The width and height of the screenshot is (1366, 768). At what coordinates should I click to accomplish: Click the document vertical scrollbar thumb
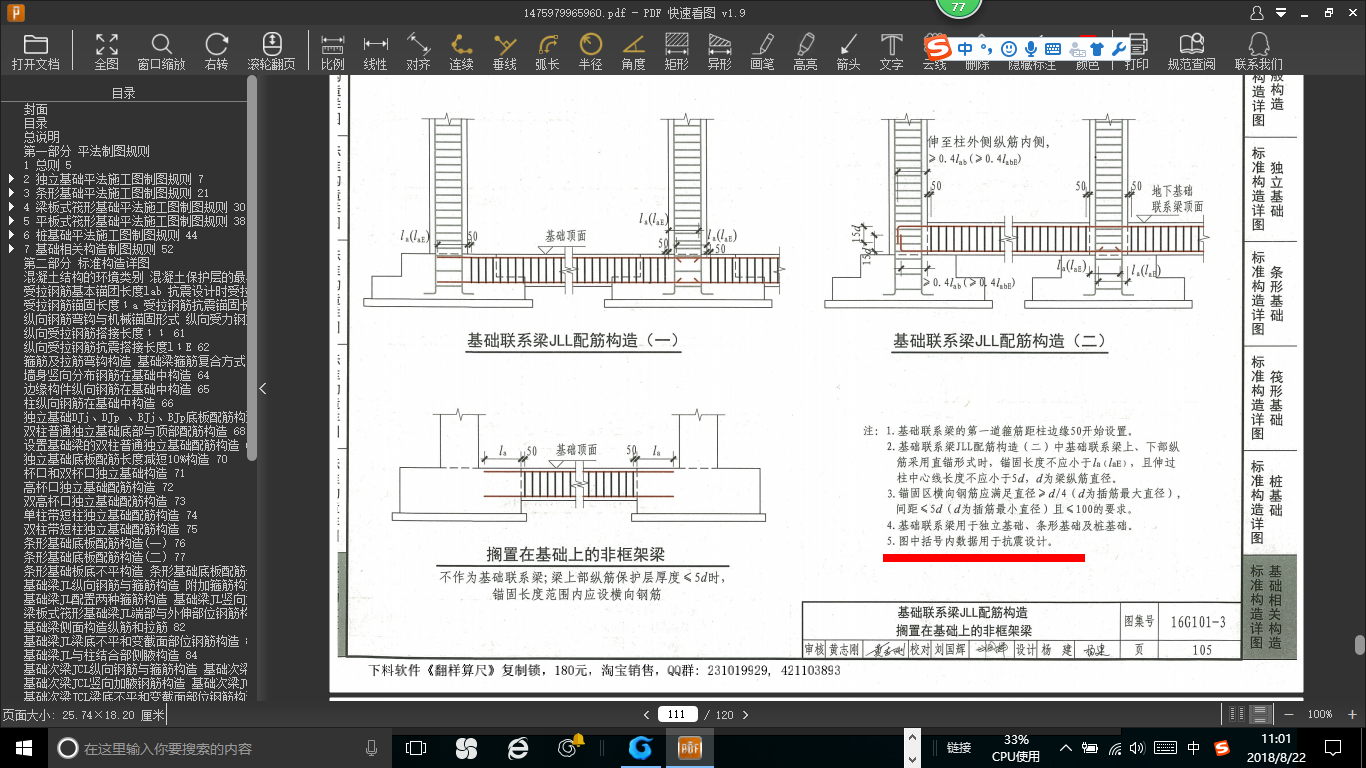[x=1359, y=645]
